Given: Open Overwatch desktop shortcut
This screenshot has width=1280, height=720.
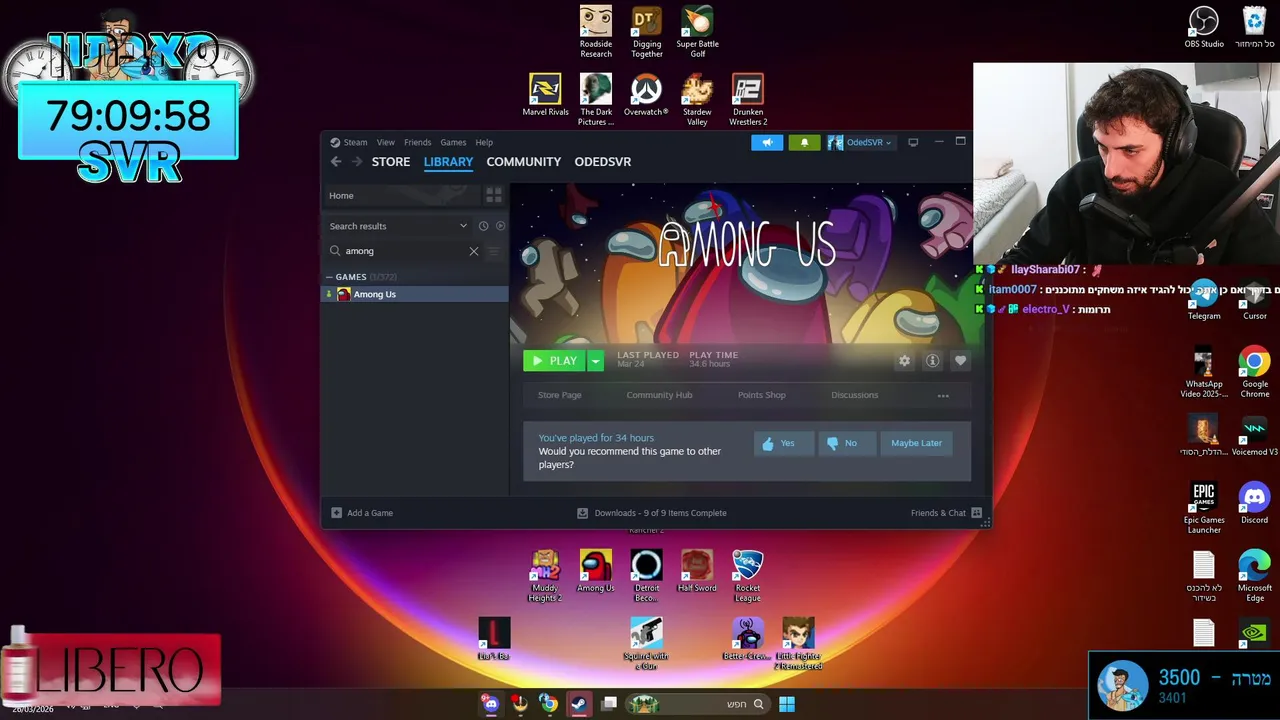Looking at the screenshot, I should click(646, 95).
